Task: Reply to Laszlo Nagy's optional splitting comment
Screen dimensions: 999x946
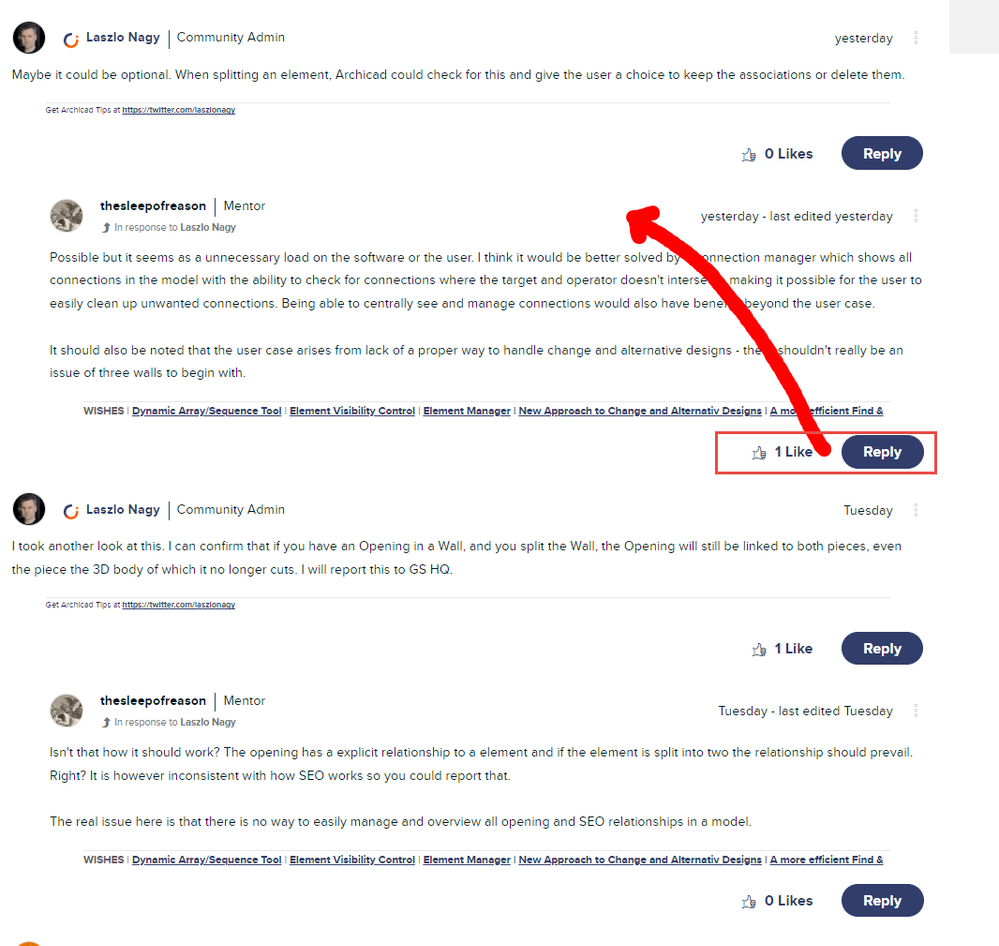Action: pyautogui.click(x=882, y=154)
